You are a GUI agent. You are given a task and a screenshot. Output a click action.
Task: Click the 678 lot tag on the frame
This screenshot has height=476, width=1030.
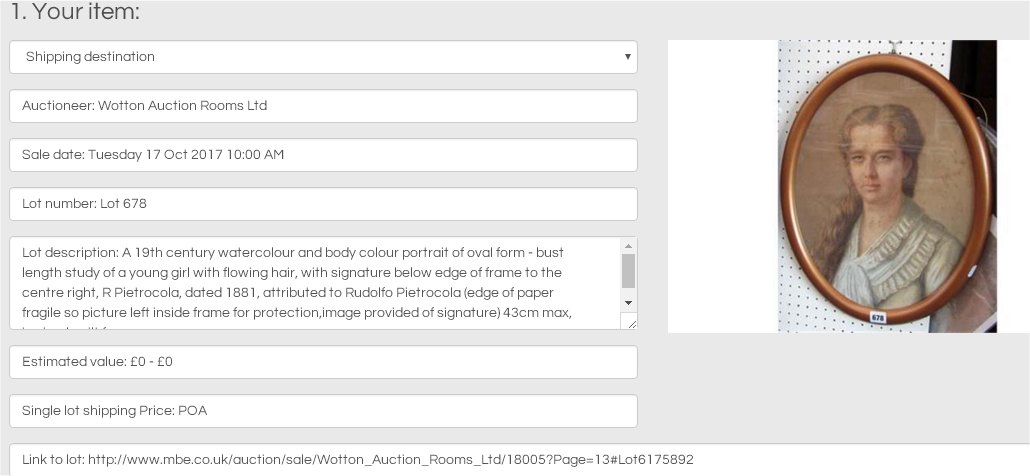[878, 318]
